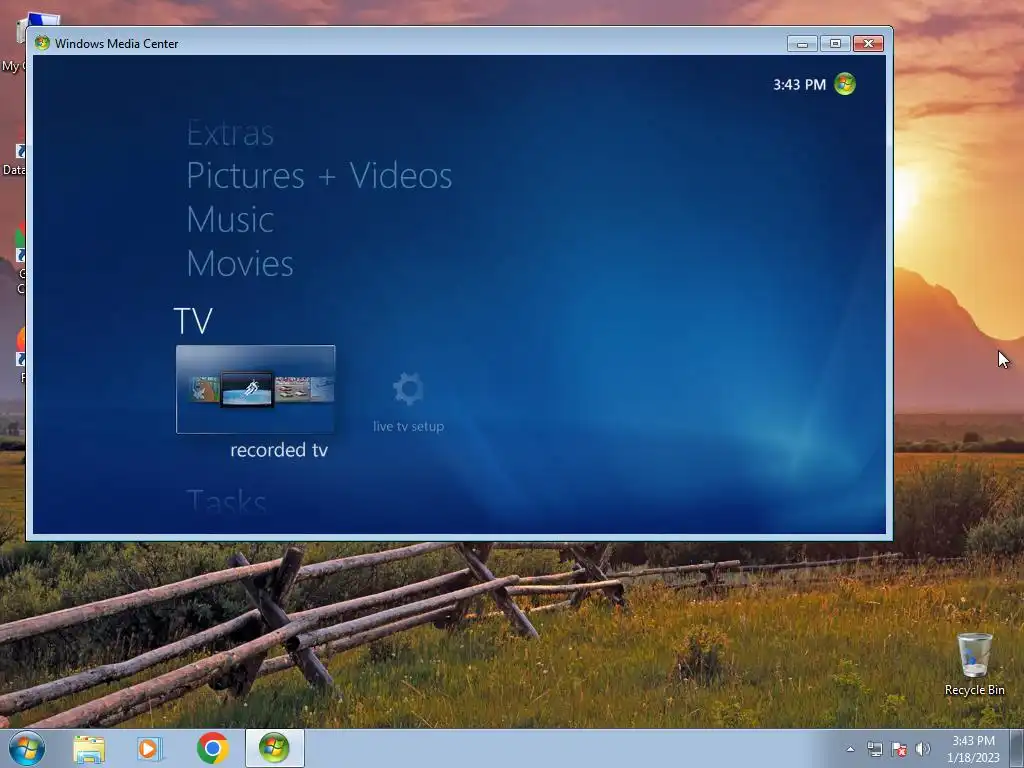Open the Windows Start menu
Image resolution: width=1024 pixels, height=768 pixels.
pyautogui.click(x=27, y=748)
